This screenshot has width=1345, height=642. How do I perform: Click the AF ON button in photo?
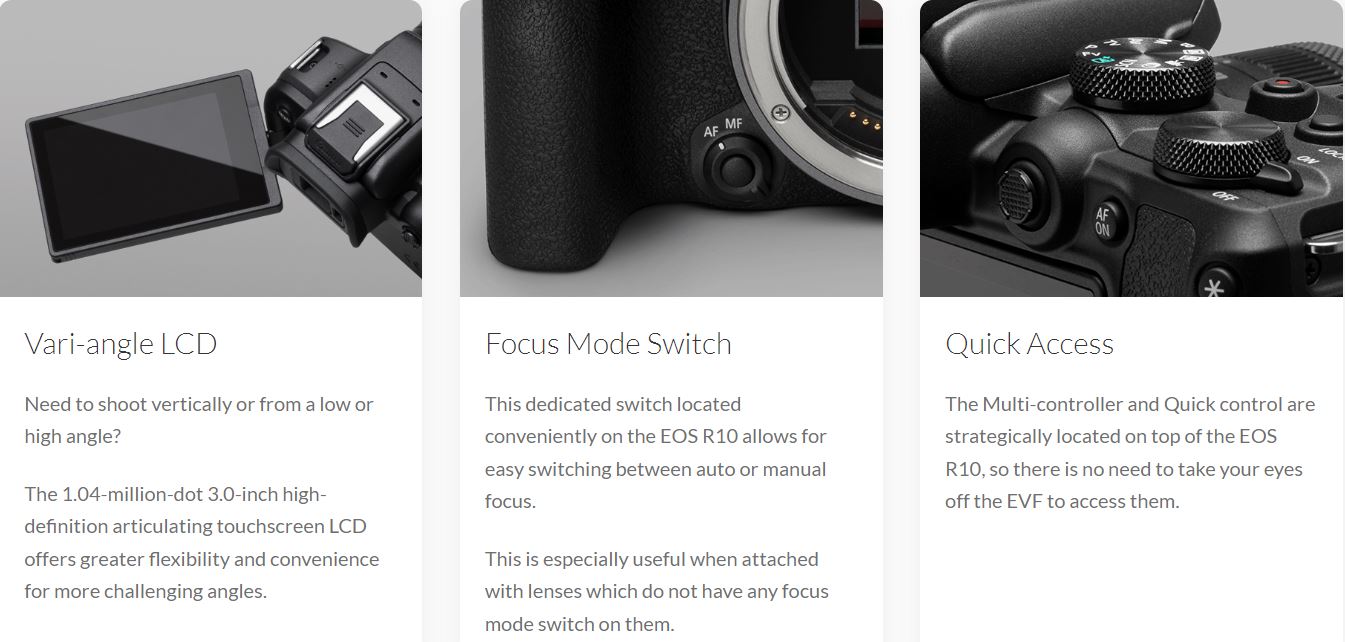(x=1103, y=222)
